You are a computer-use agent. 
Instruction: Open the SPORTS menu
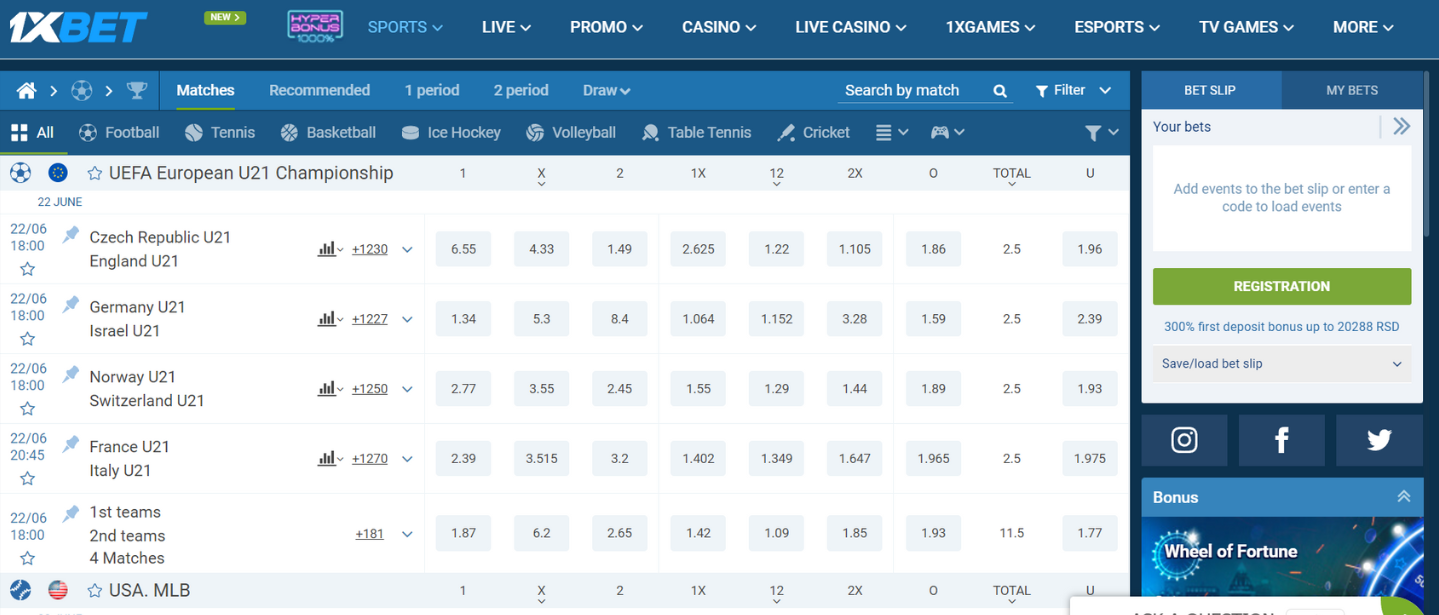pos(405,28)
